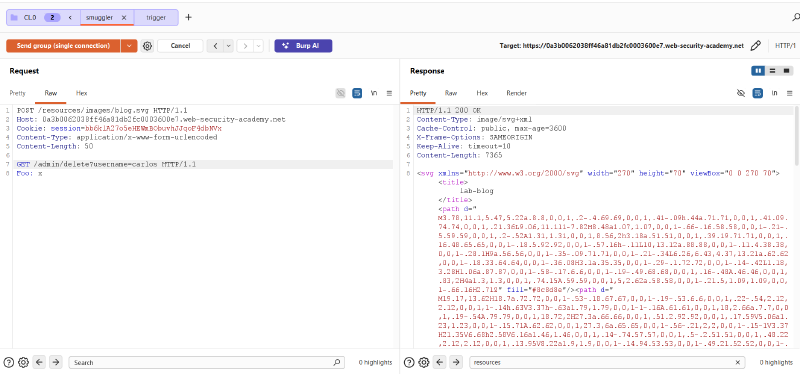The image size is (800, 374).
Task: Open the tab search magnifier icon
Action: coord(795,17)
